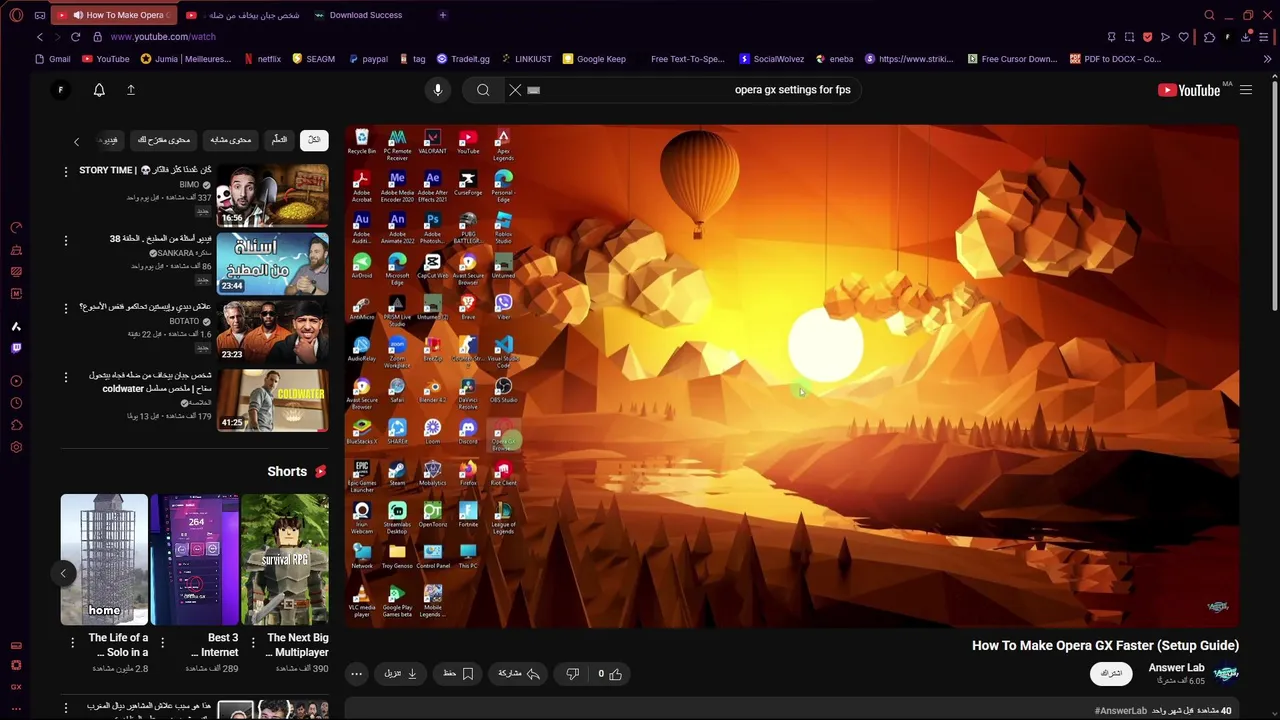Open the Gmail bookmark
This screenshot has height=720, width=1280.
(x=52, y=59)
